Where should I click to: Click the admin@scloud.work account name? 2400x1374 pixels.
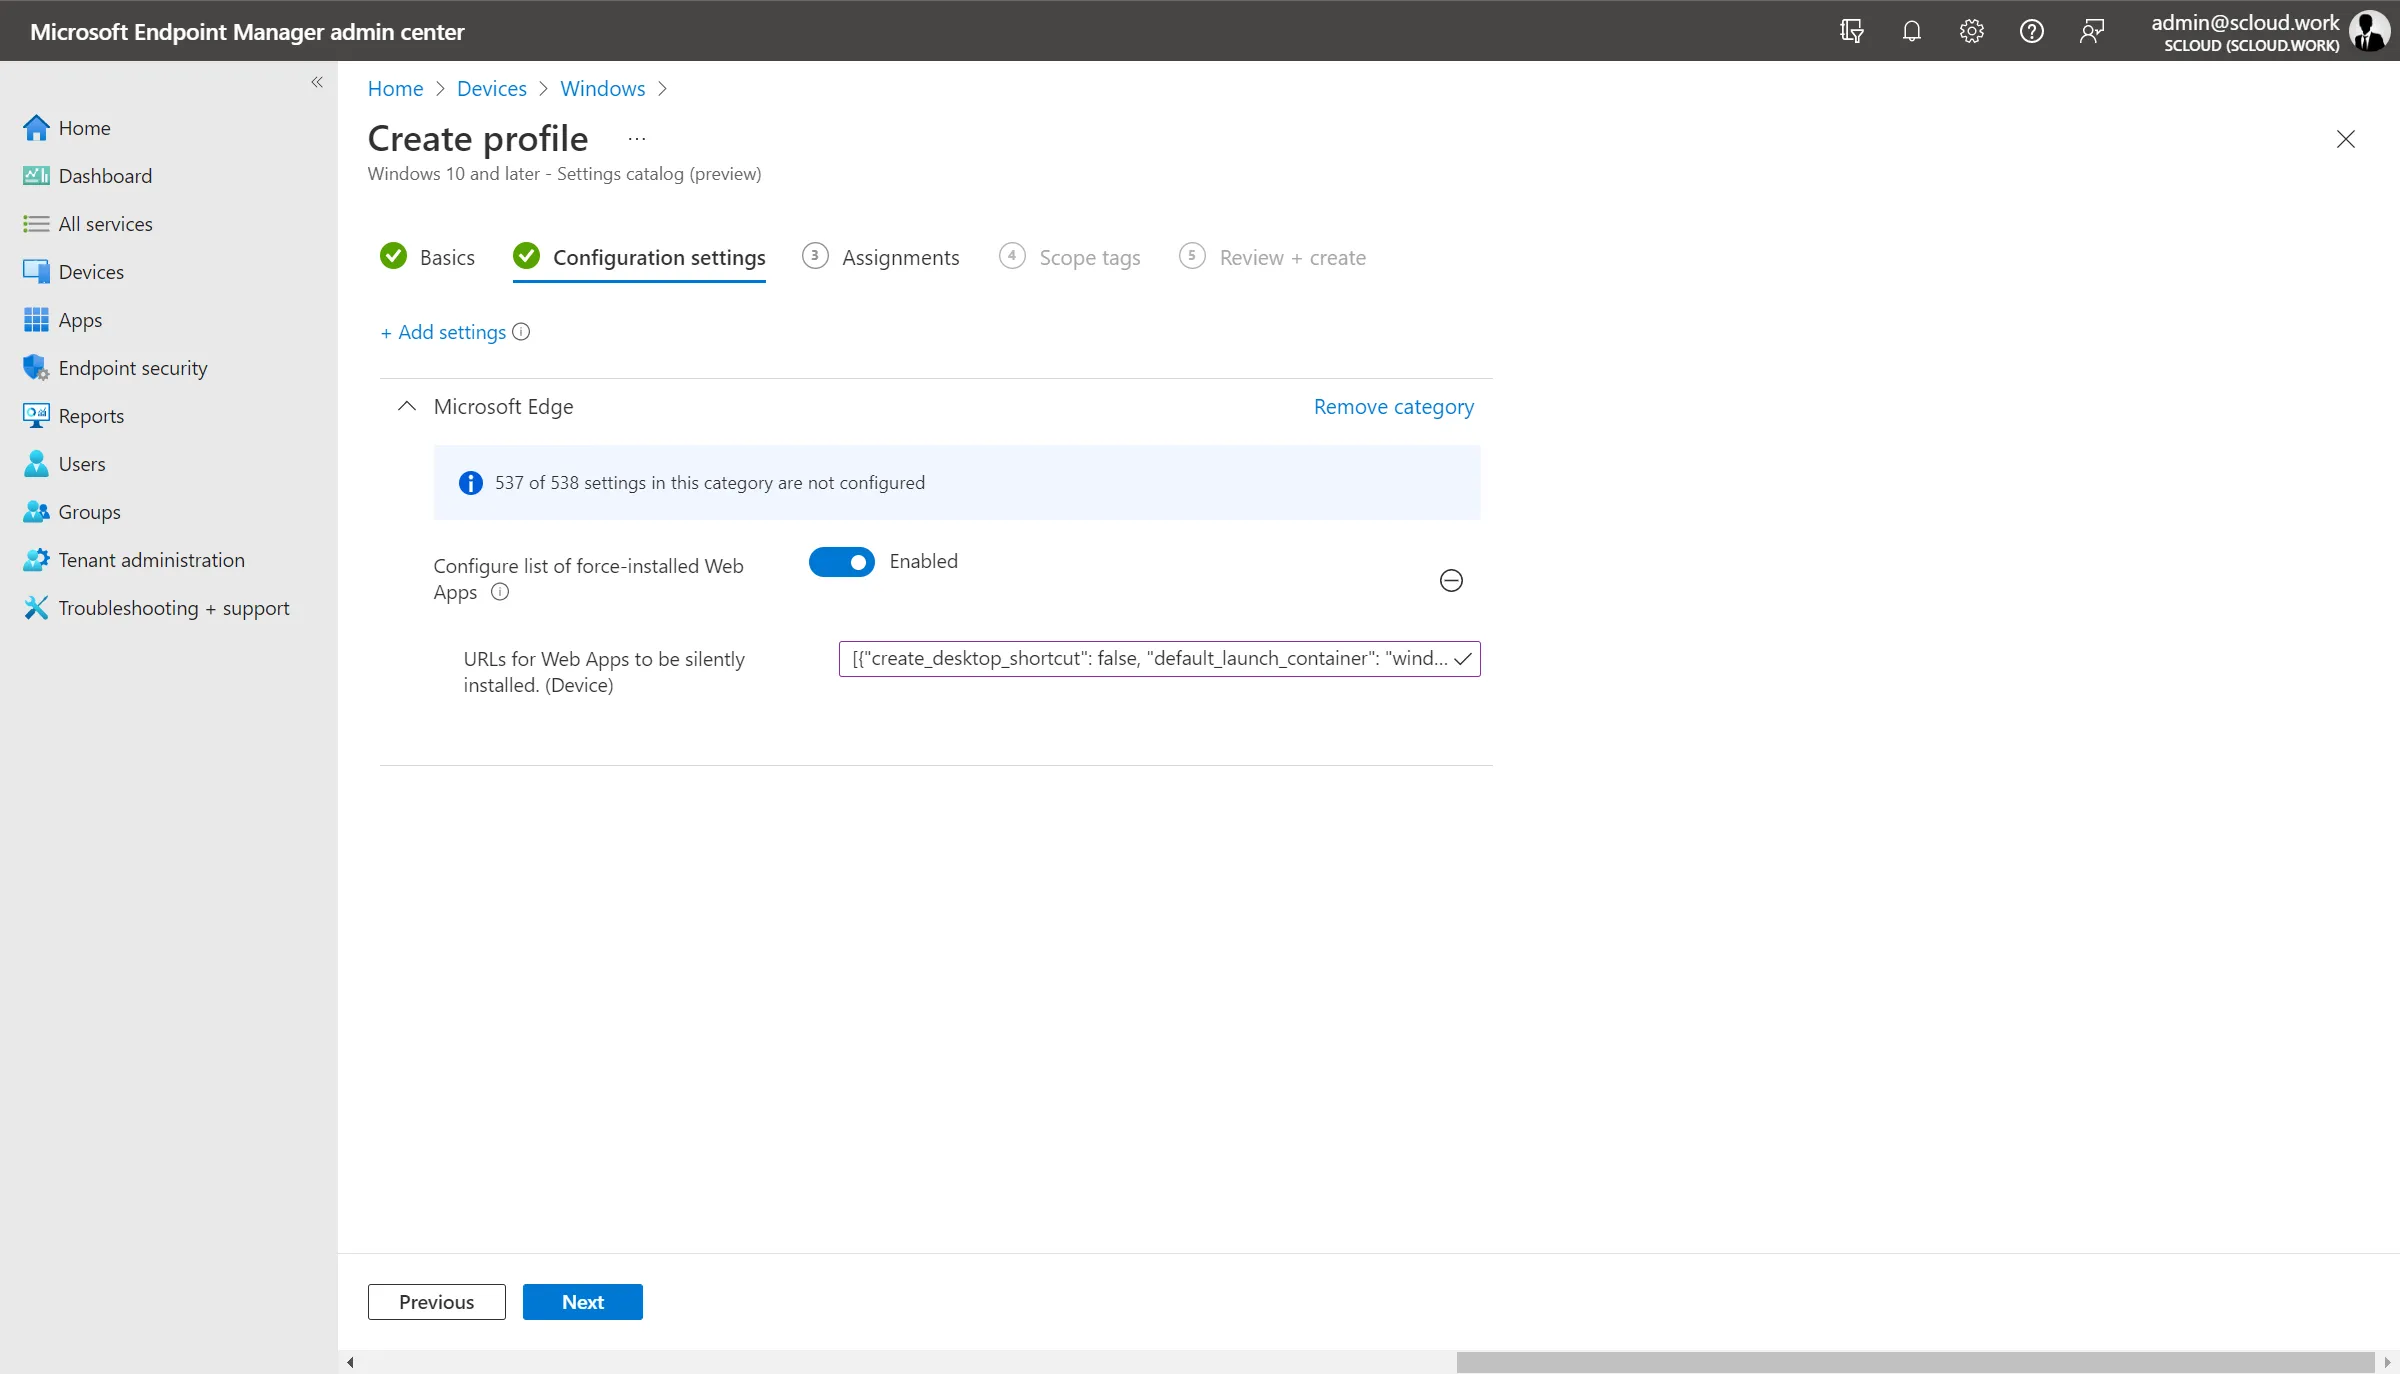pyautogui.click(x=2245, y=22)
